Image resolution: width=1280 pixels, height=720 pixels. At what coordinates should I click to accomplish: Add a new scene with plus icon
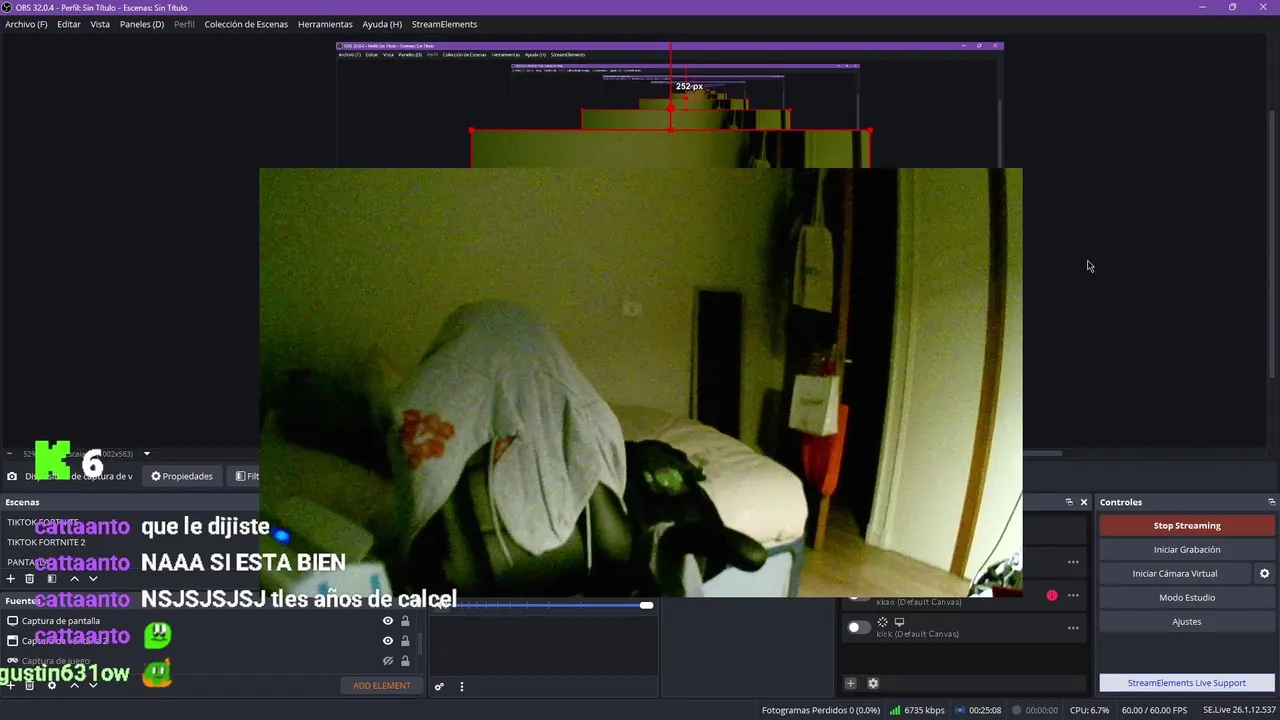coord(11,579)
